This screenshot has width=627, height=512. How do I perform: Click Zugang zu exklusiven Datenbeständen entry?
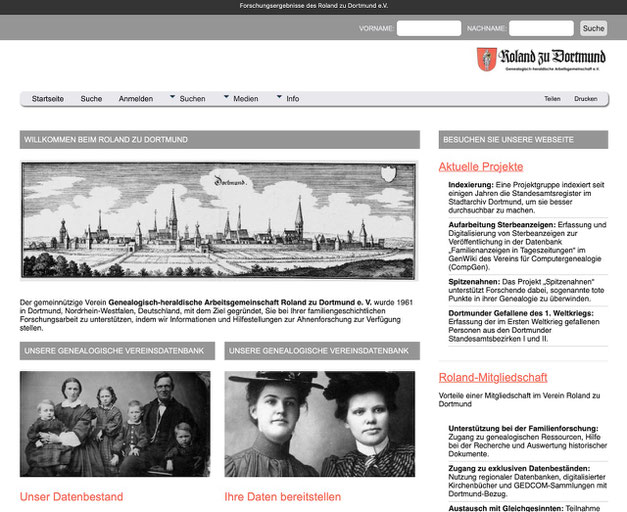(x=528, y=481)
